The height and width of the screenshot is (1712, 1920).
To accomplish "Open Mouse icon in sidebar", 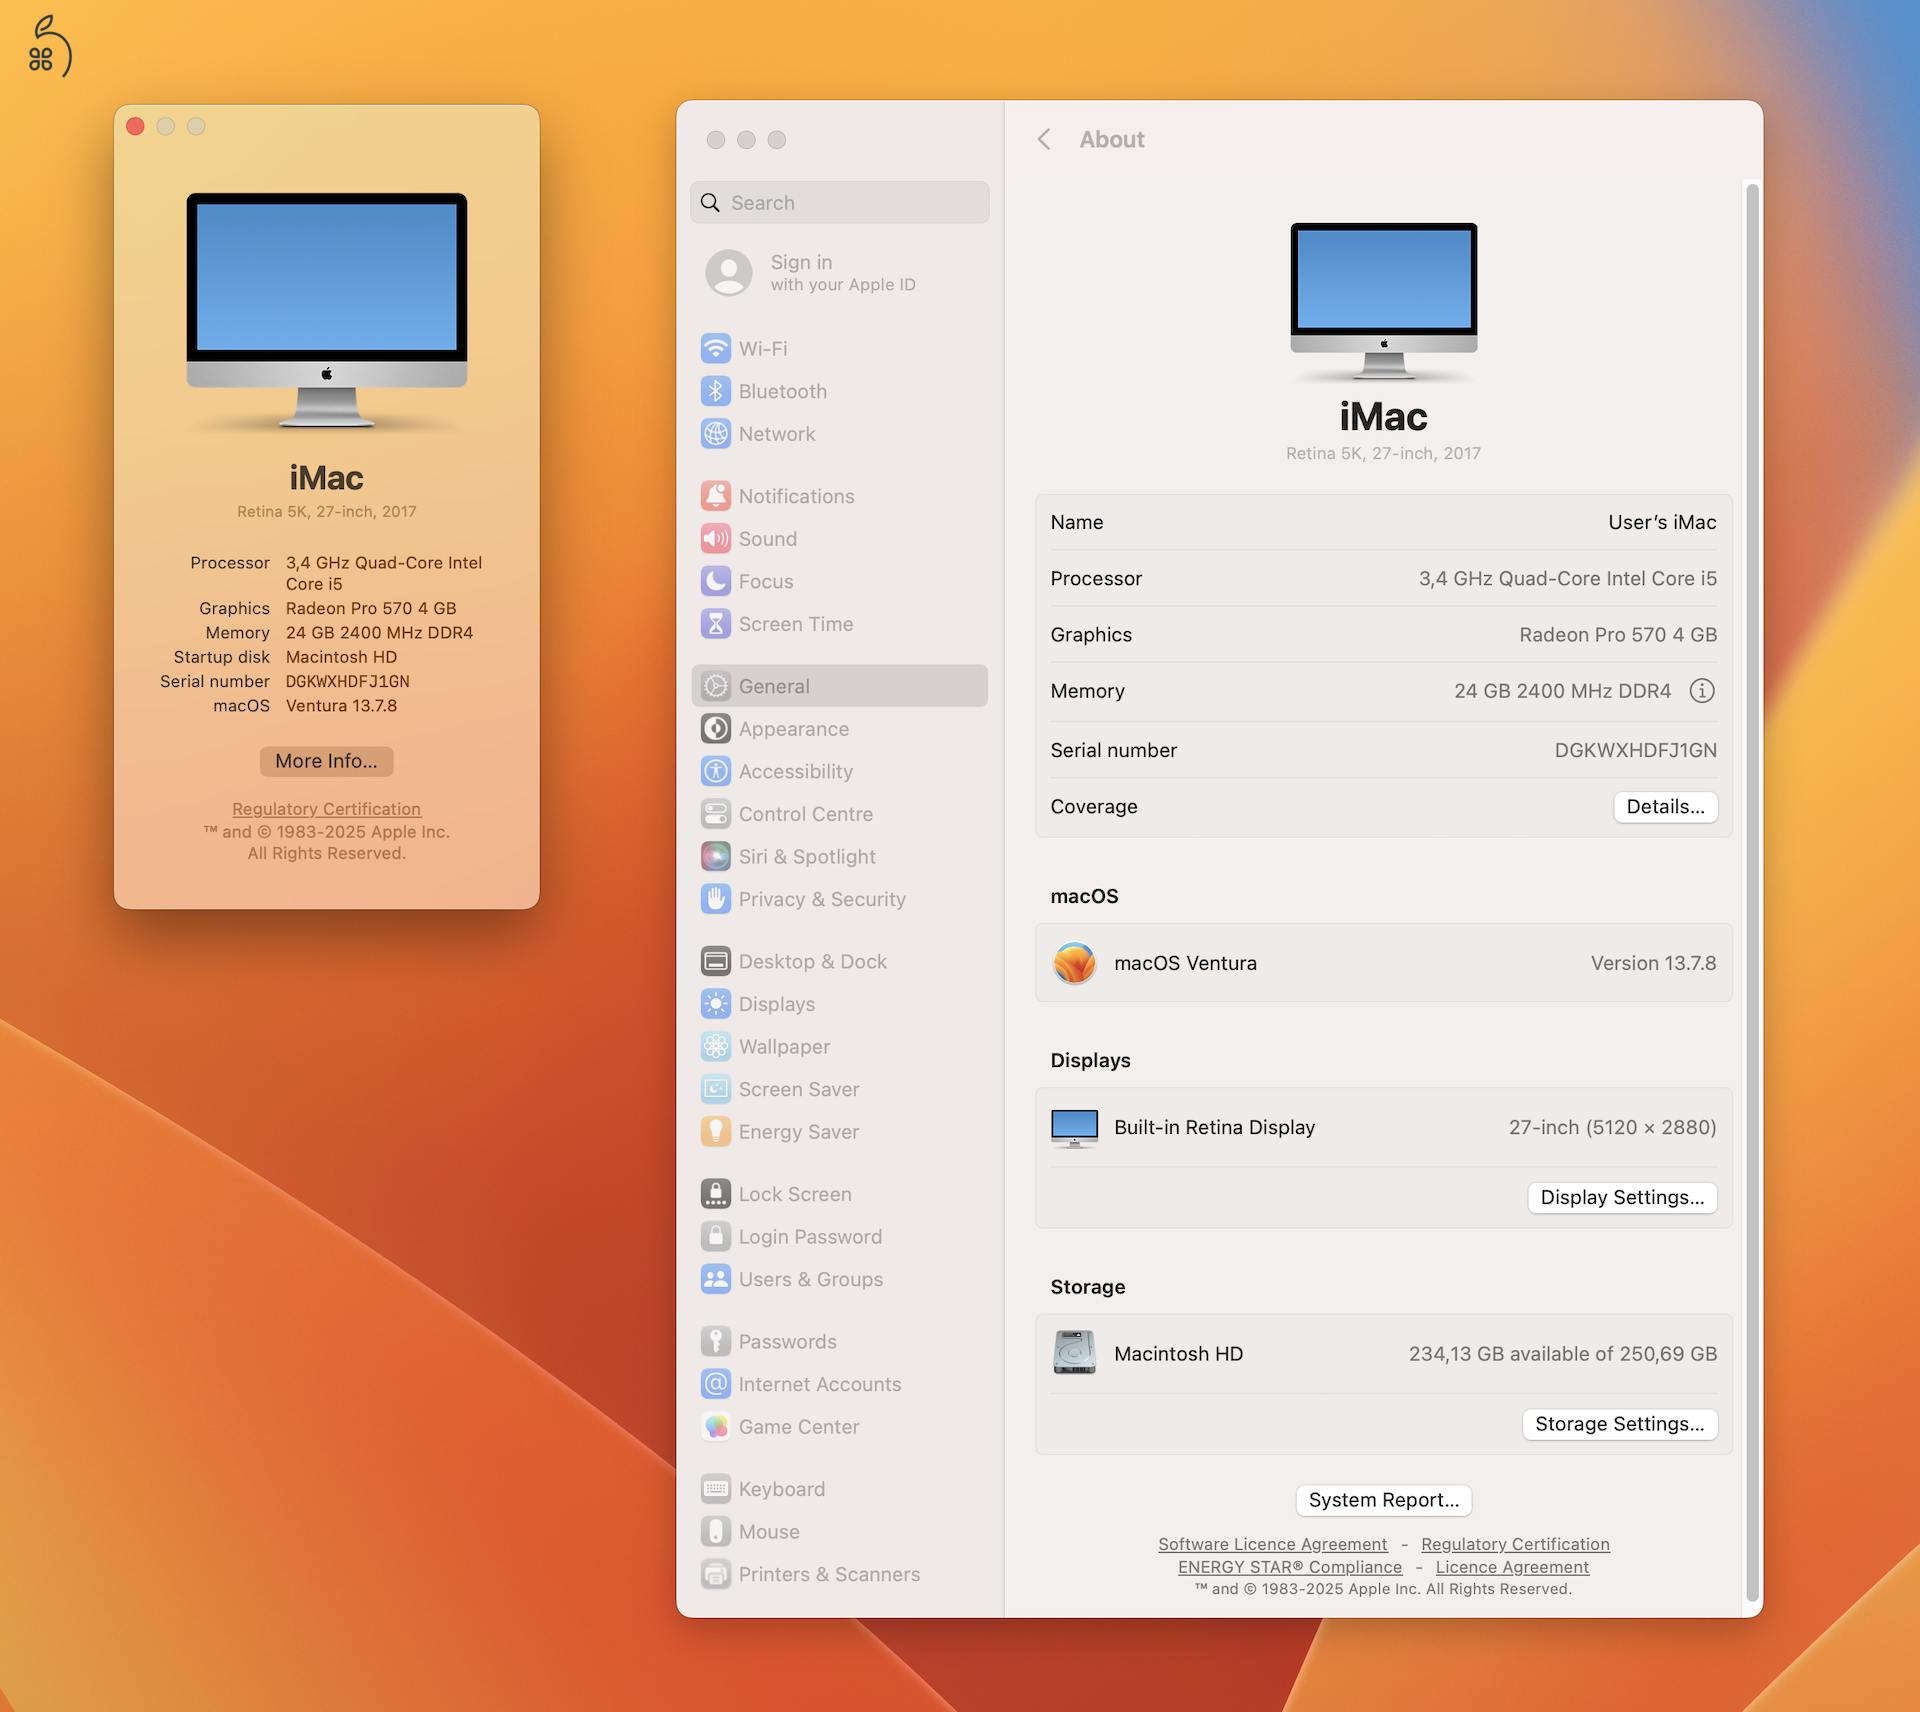I will coord(715,1532).
